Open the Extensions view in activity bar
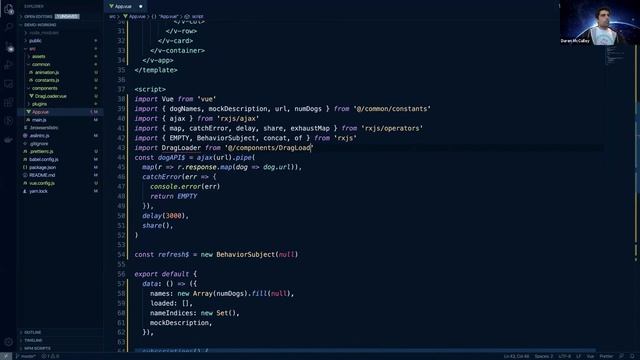The image size is (640, 360). point(9,102)
